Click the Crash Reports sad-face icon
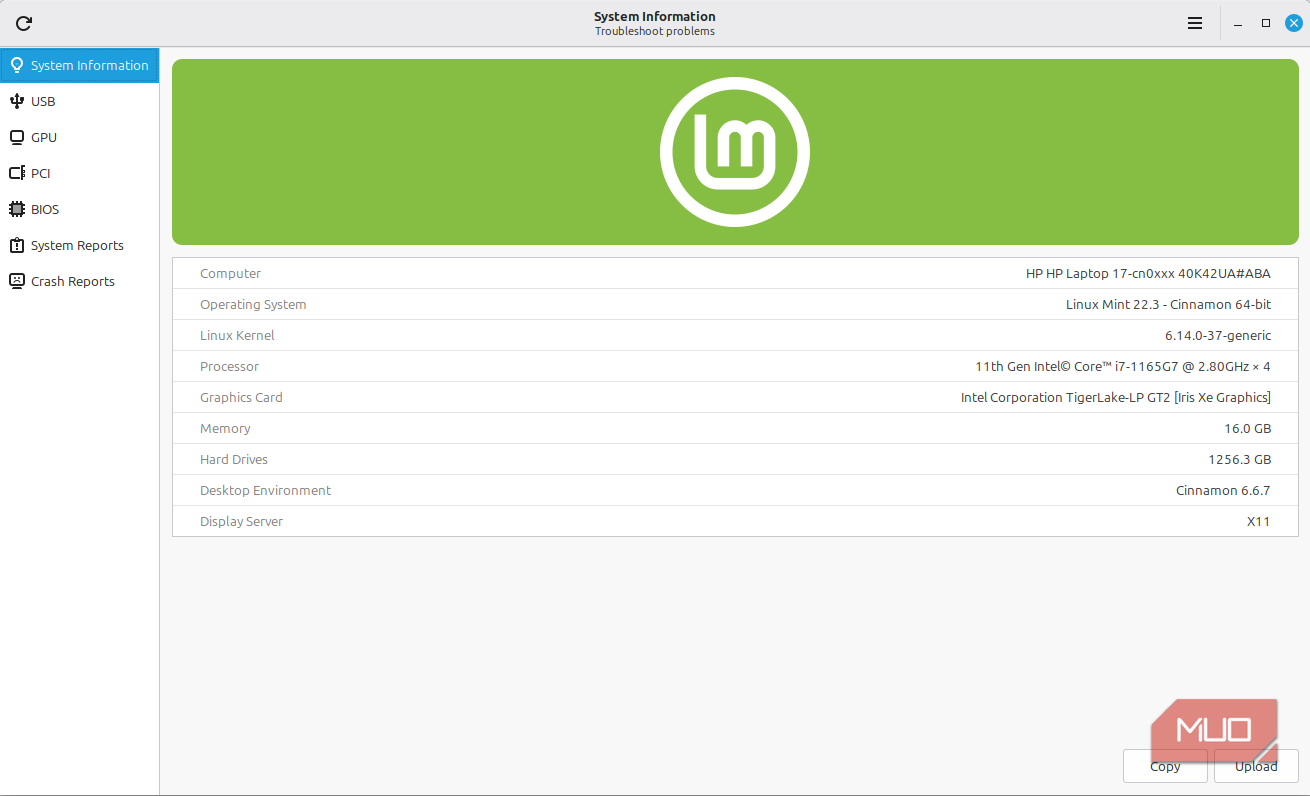 click(17, 281)
